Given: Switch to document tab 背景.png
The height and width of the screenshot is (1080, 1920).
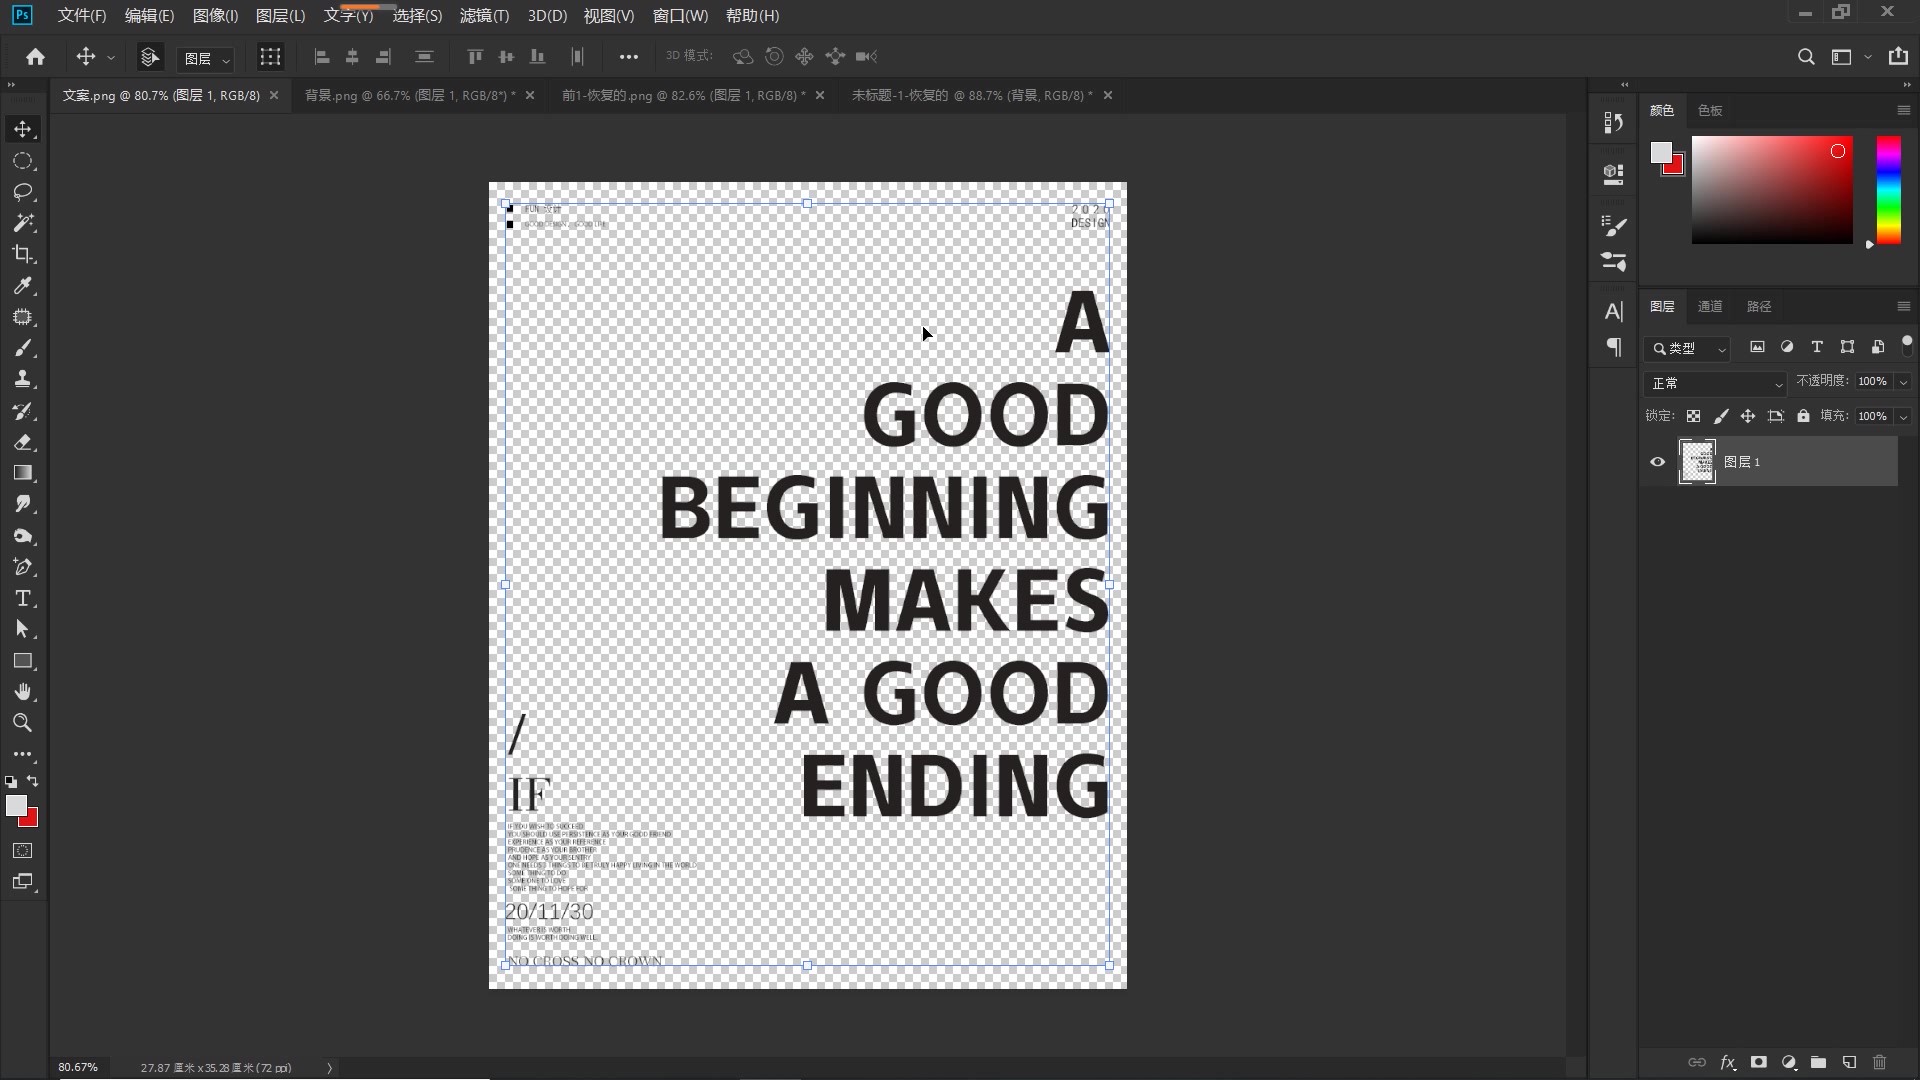Looking at the screenshot, I should coord(410,95).
